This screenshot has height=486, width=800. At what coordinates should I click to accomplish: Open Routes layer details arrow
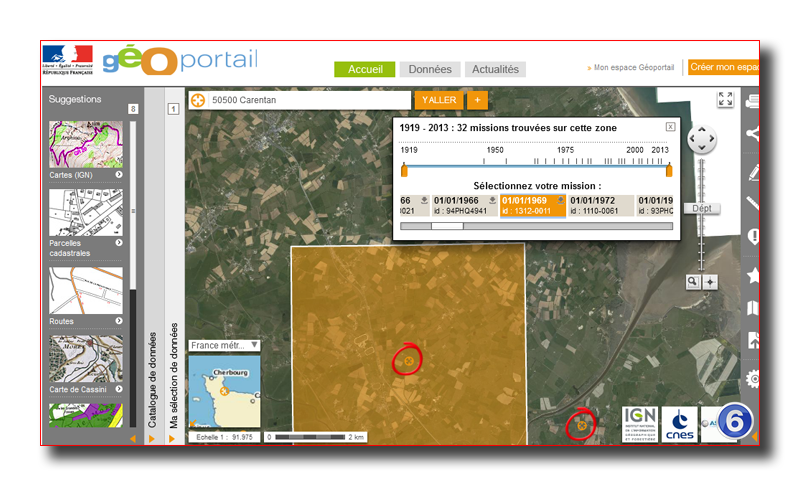click(x=119, y=321)
